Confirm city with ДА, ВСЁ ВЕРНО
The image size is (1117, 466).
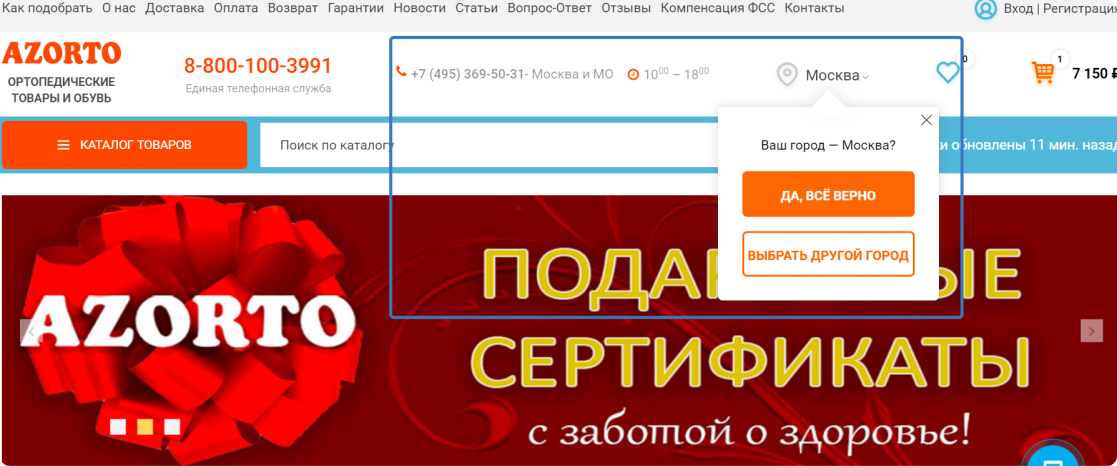828,194
